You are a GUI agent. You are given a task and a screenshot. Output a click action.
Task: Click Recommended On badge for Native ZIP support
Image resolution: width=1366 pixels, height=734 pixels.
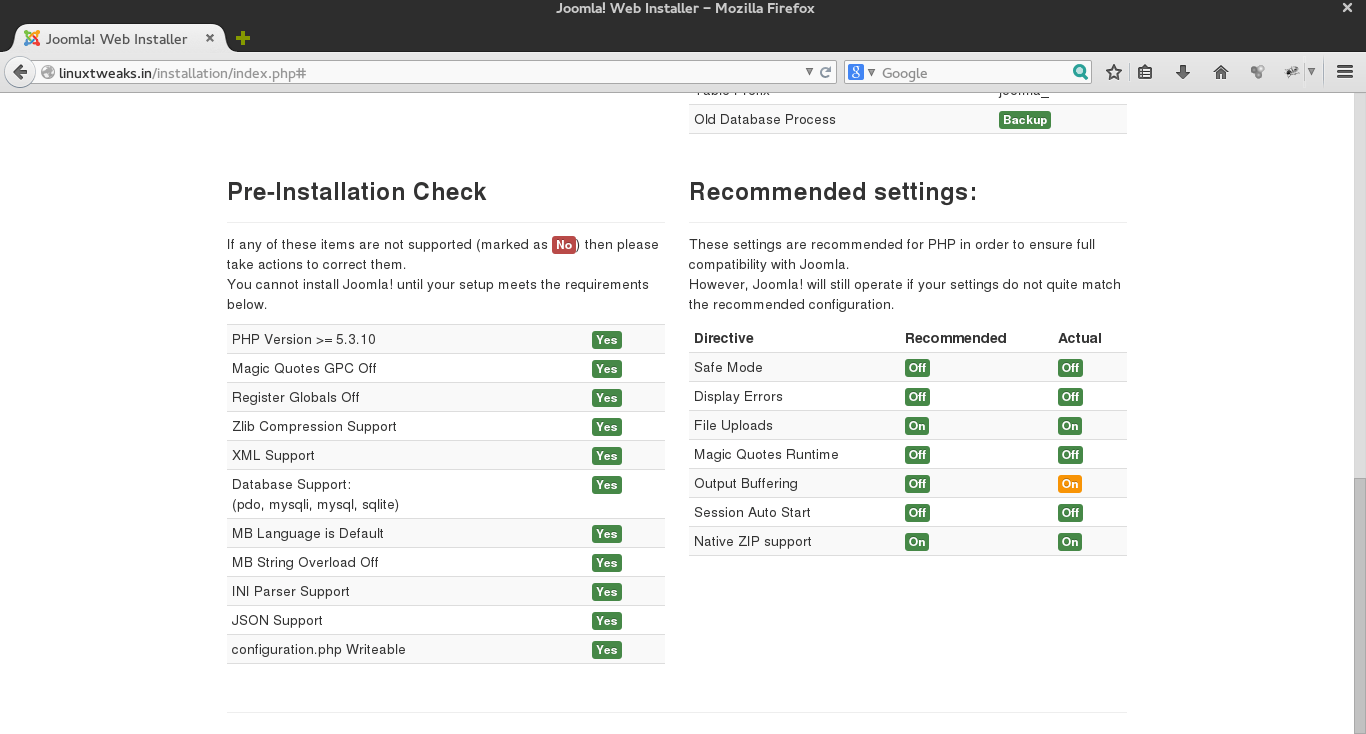point(917,542)
